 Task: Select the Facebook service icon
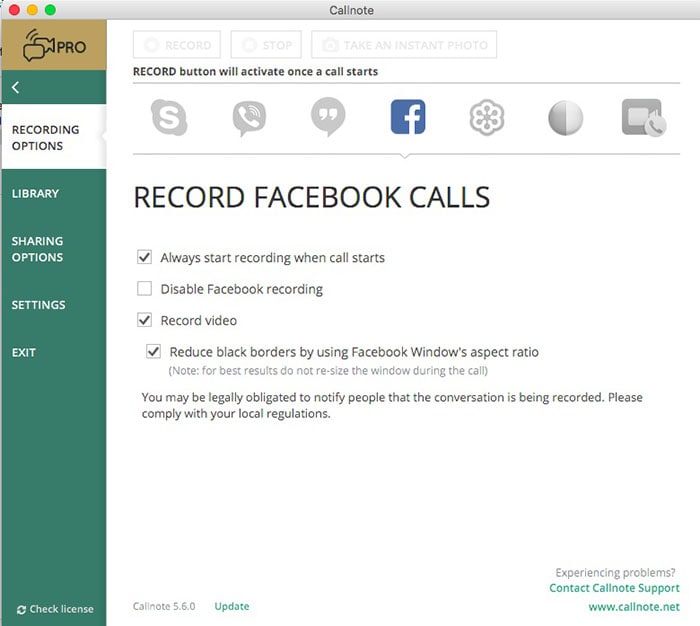click(x=408, y=117)
